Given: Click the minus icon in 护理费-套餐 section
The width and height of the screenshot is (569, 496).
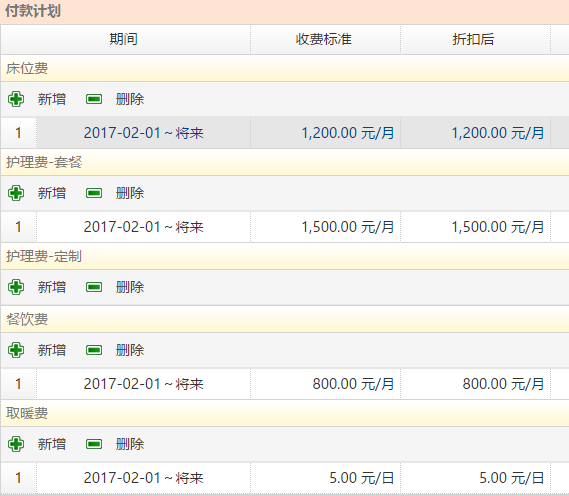Looking at the screenshot, I should tap(94, 193).
